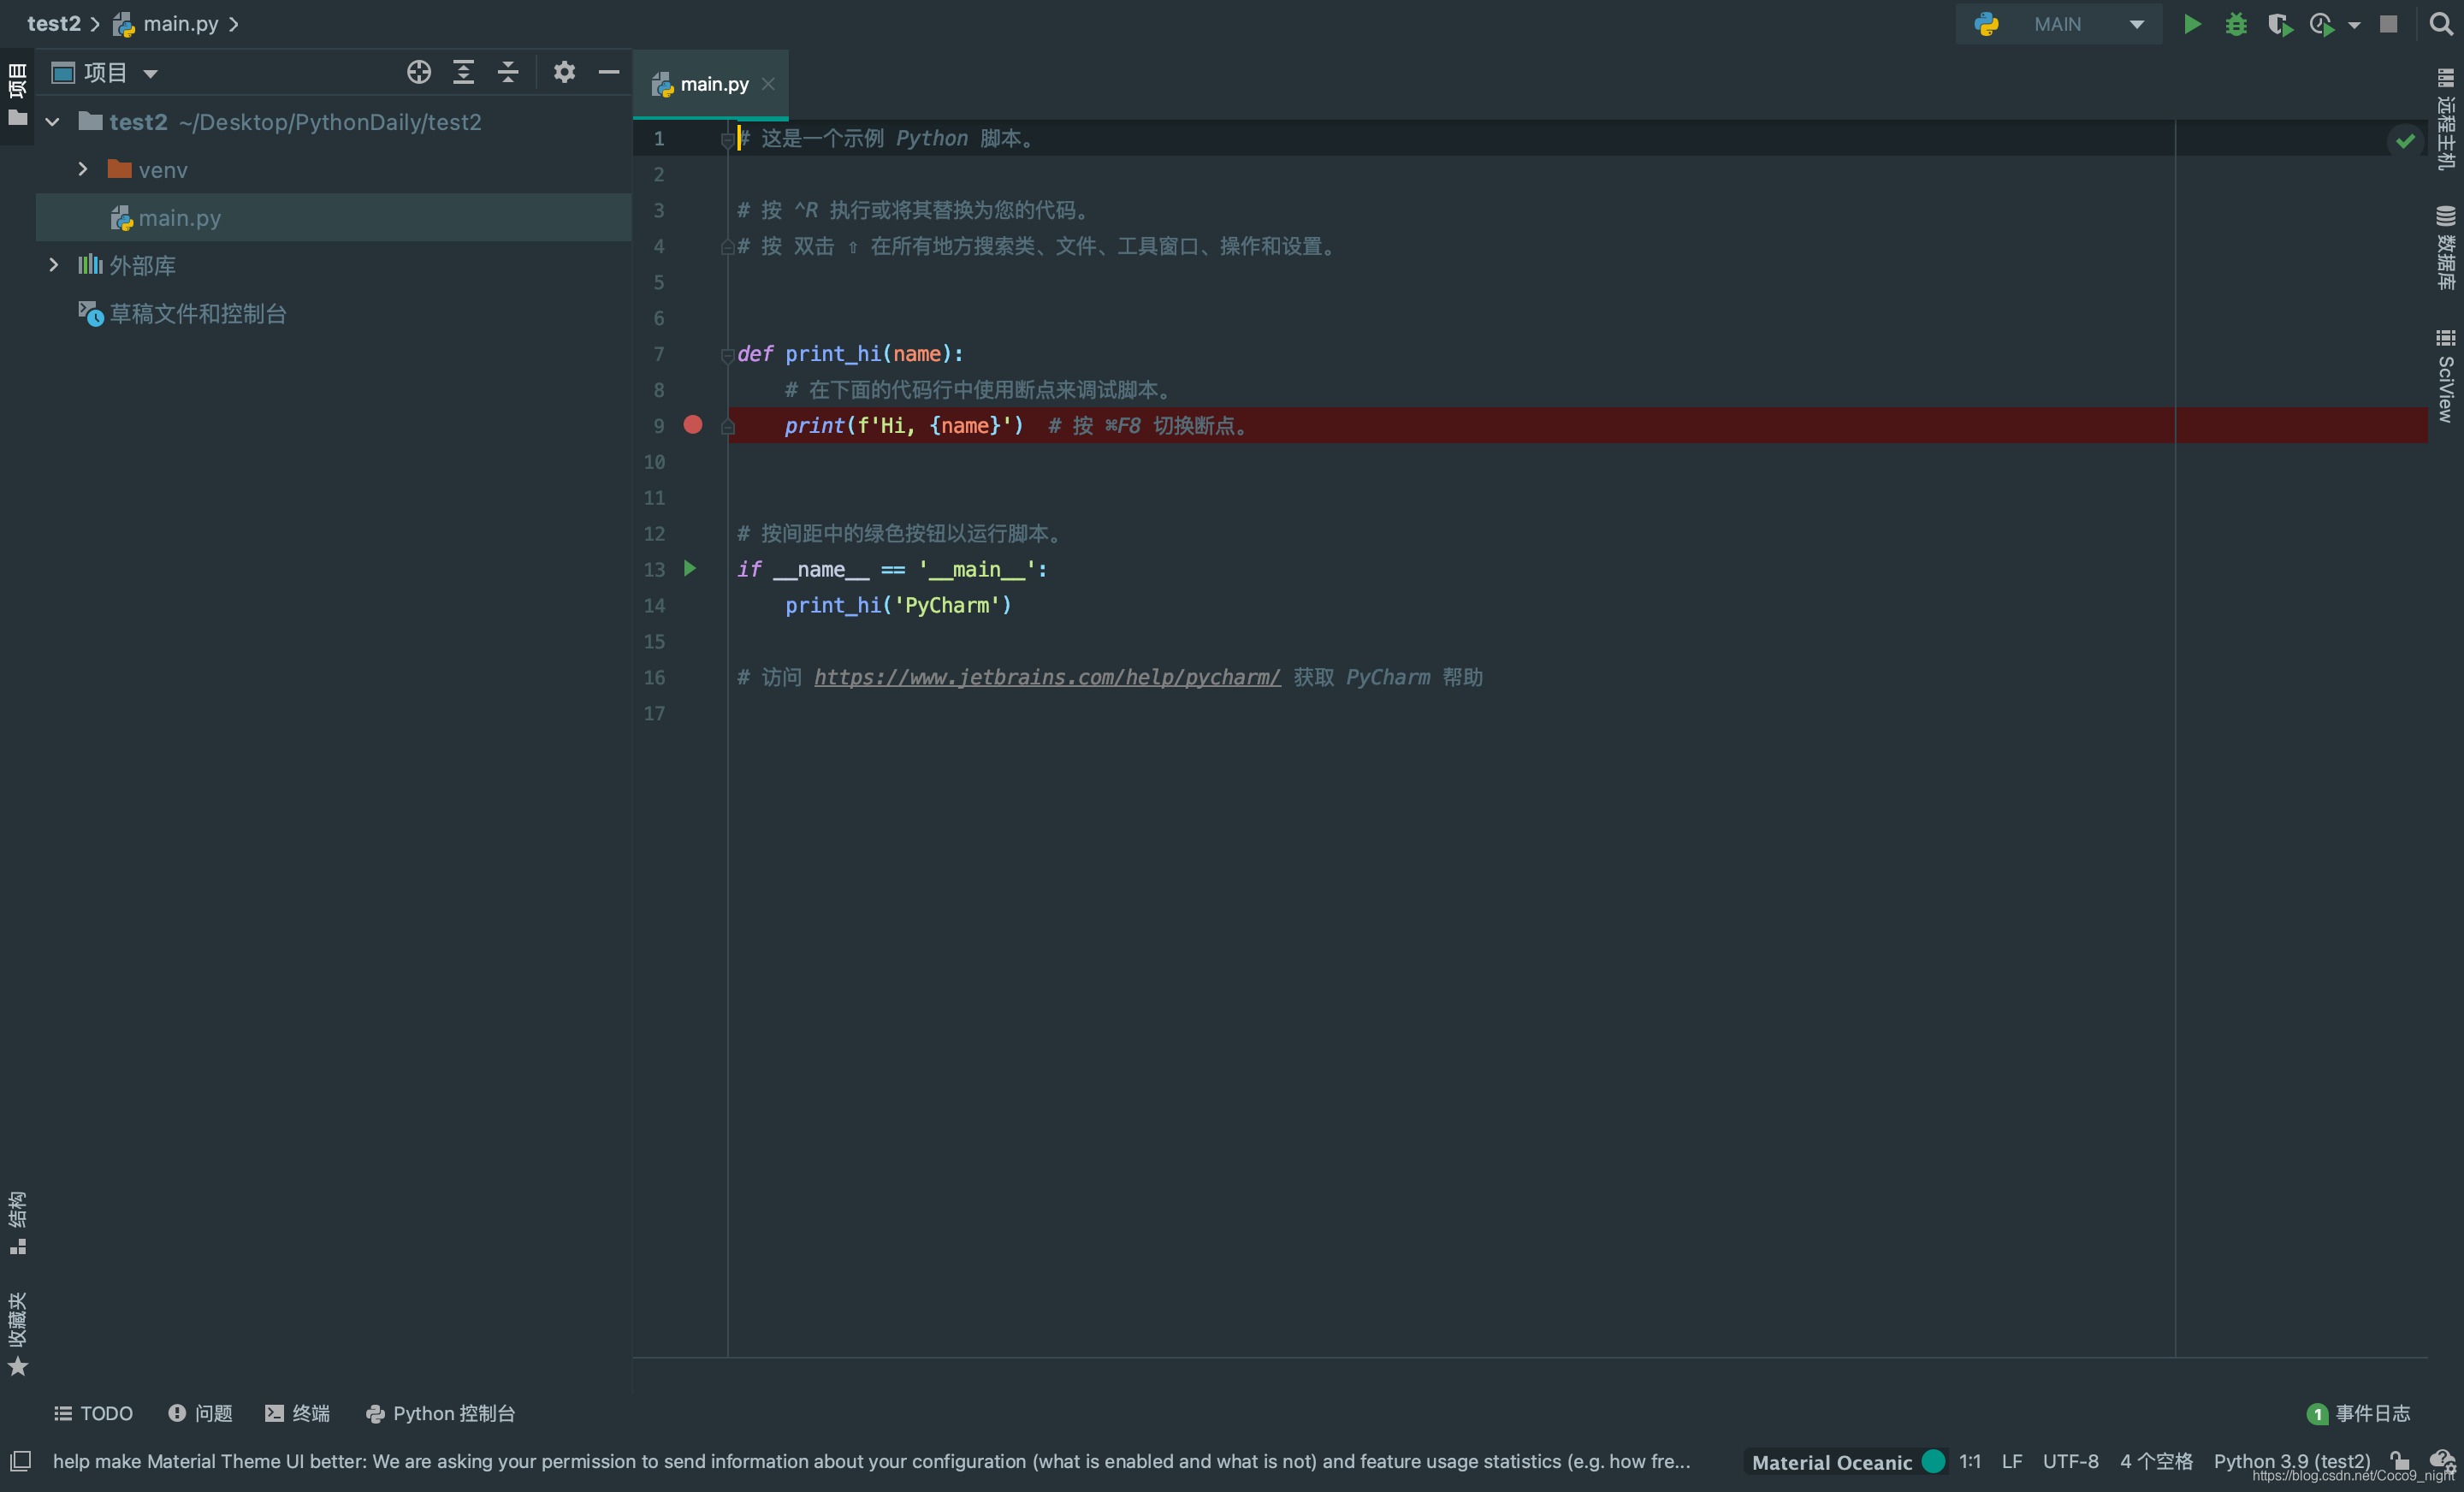Select the venv folder row
Screen dimensions: 2464x1492
pyautogui.click(x=333, y=169)
